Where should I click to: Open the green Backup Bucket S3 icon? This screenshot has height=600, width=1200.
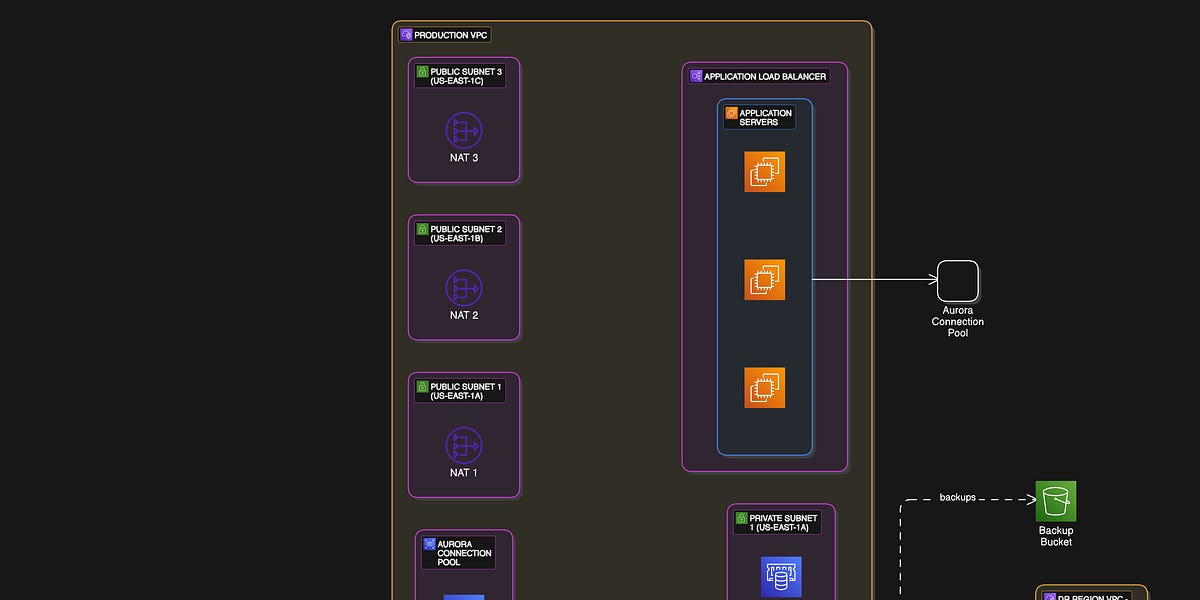click(1055, 497)
